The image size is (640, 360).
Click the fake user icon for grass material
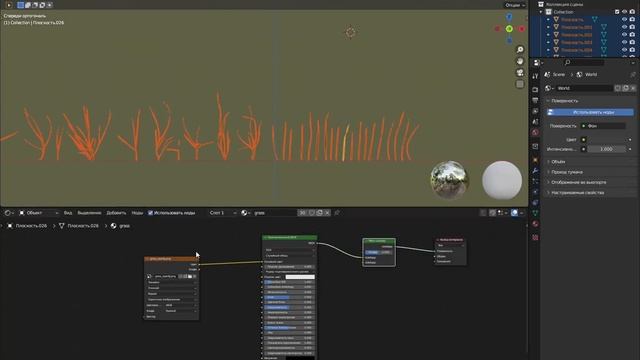pyautogui.click(x=312, y=213)
